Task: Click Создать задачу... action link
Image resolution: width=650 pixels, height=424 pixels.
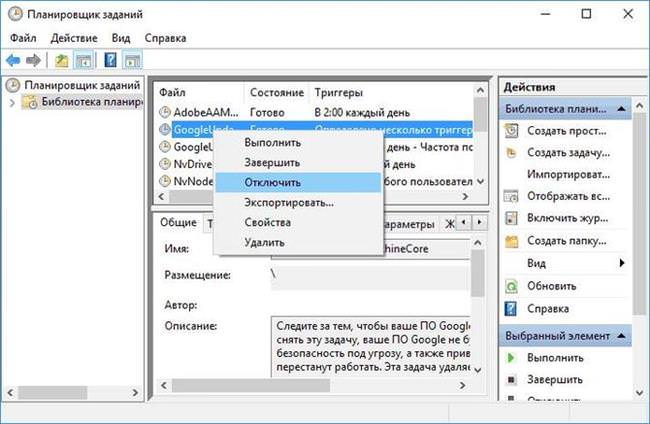Action: (x=568, y=153)
